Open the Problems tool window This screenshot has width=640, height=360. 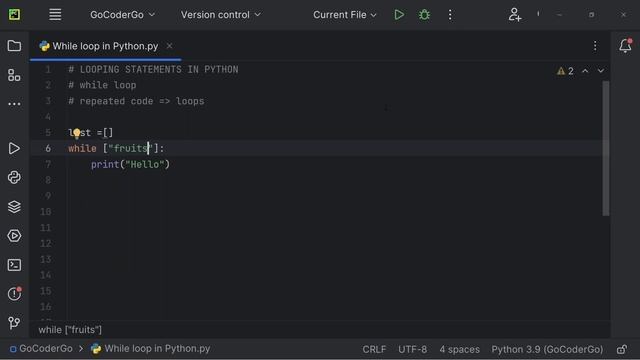[14, 294]
